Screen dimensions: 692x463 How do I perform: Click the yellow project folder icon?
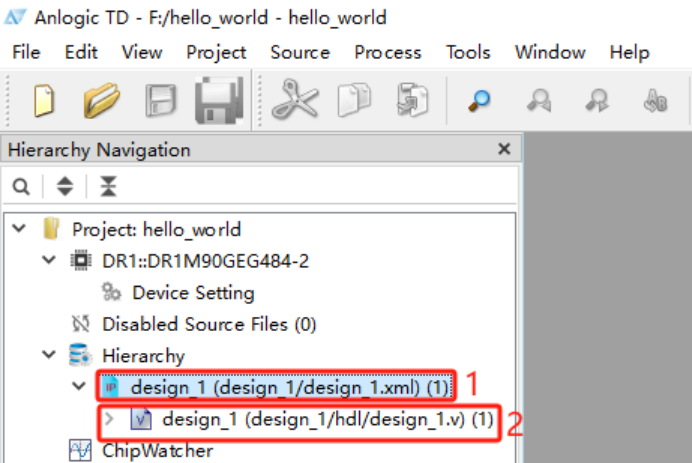51,229
